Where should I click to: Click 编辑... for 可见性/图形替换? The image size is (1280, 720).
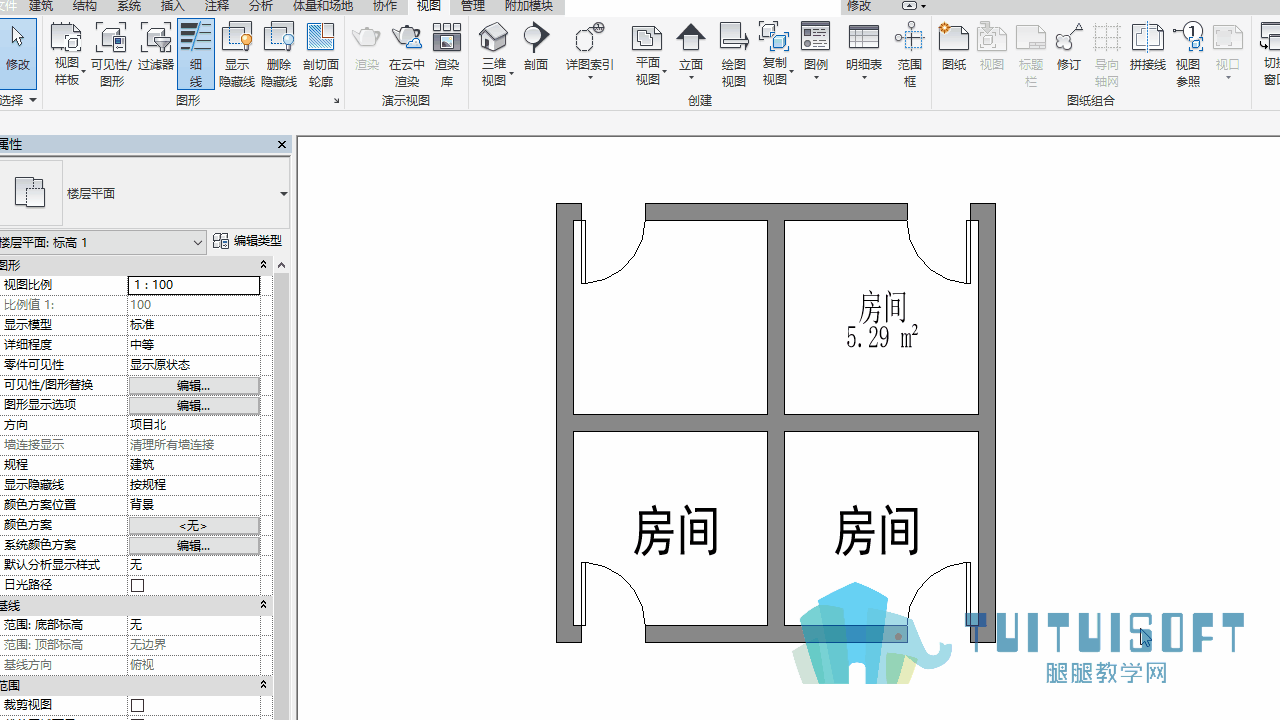[194, 385]
